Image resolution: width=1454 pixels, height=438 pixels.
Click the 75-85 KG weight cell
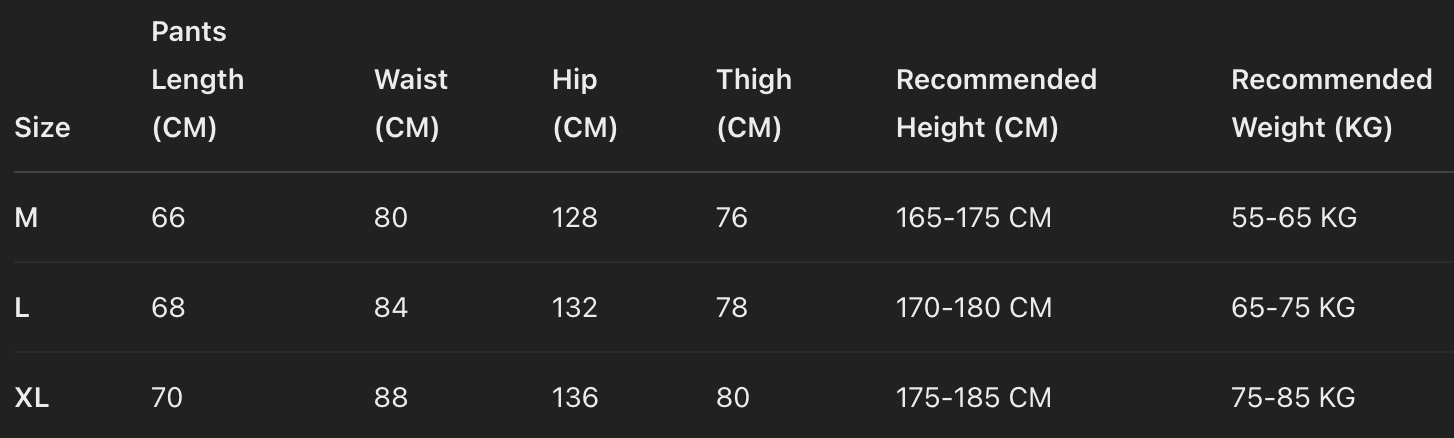click(x=1293, y=398)
